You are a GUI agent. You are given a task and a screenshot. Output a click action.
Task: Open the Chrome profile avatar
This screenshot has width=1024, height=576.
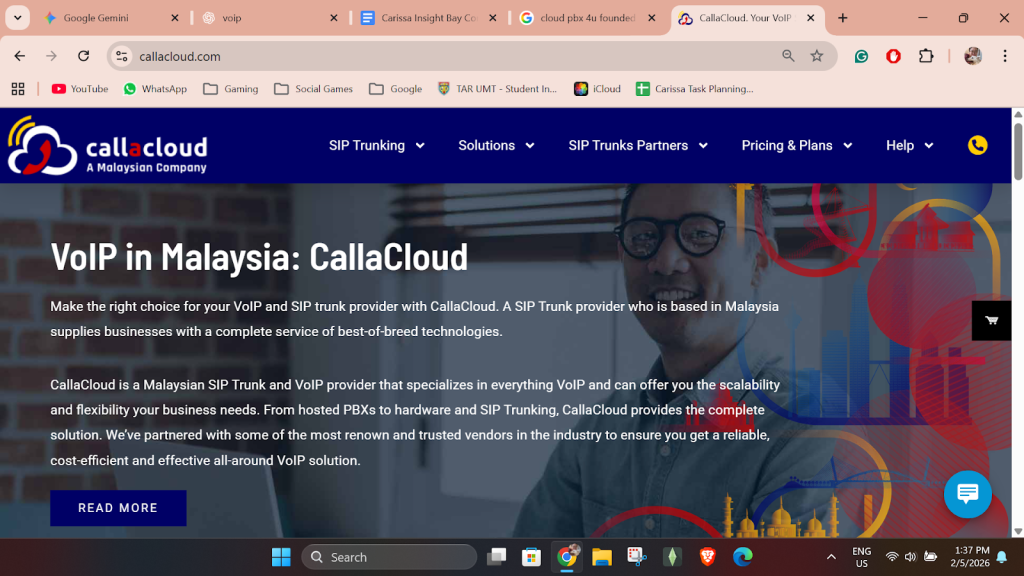click(972, 56)
